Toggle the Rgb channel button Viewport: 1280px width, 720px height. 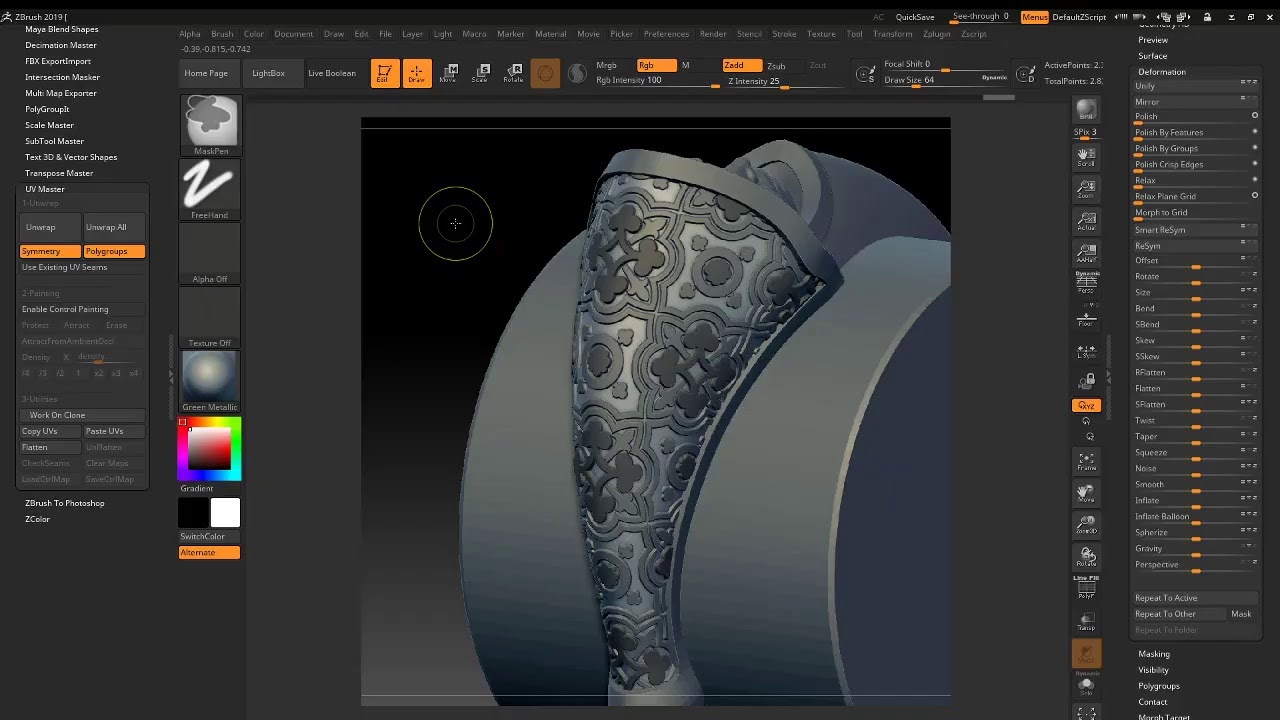point(656,65)
